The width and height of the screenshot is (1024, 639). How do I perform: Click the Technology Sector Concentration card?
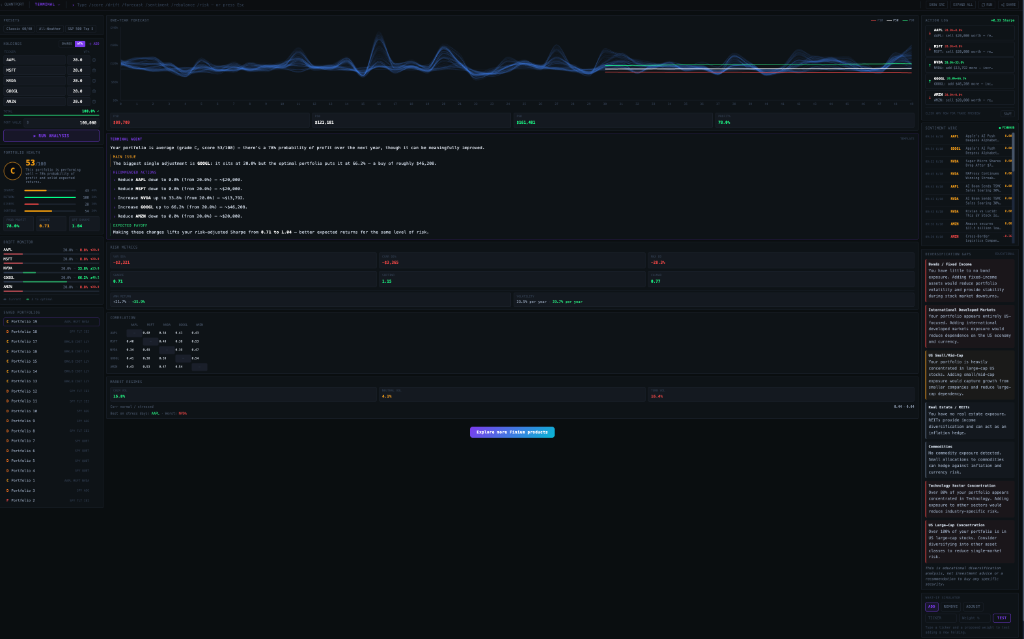(x=969, y=499)
